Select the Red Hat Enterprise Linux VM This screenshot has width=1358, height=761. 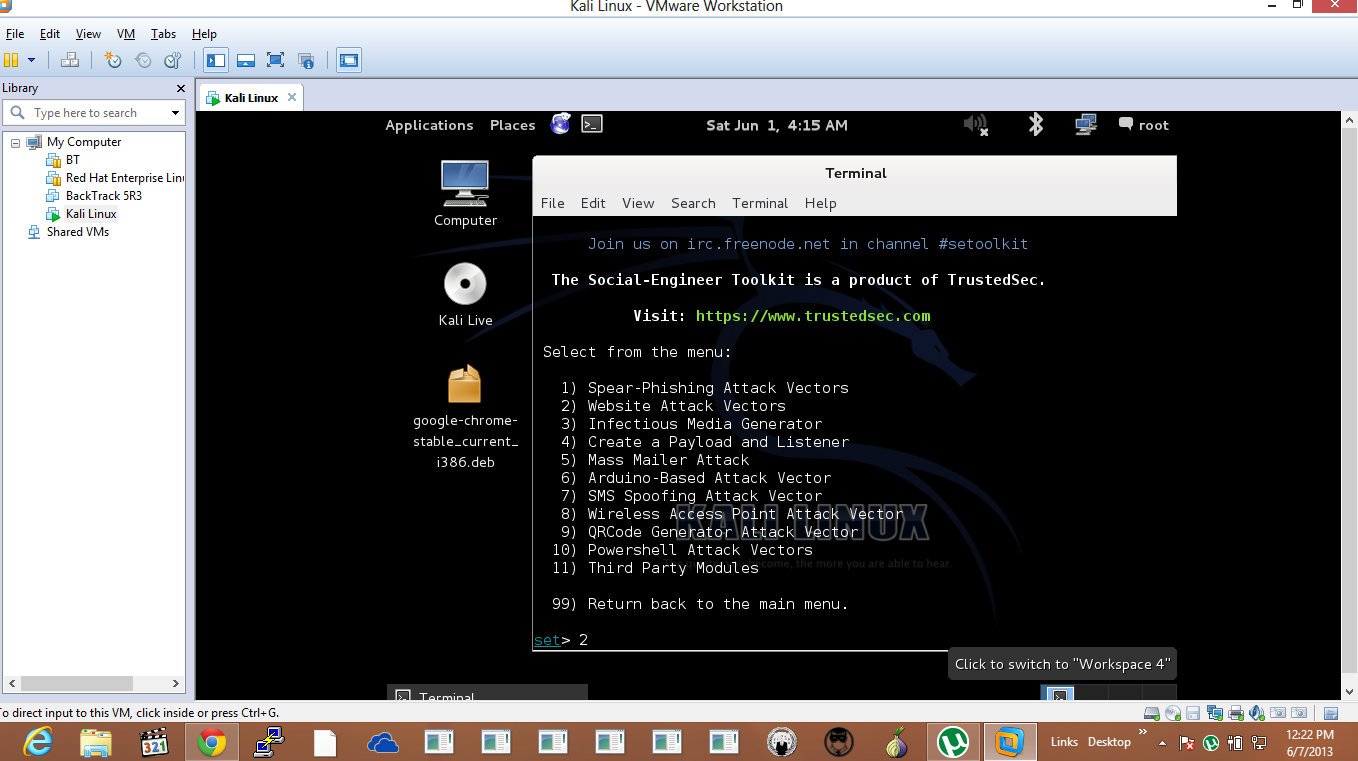[x=125, y=178]
